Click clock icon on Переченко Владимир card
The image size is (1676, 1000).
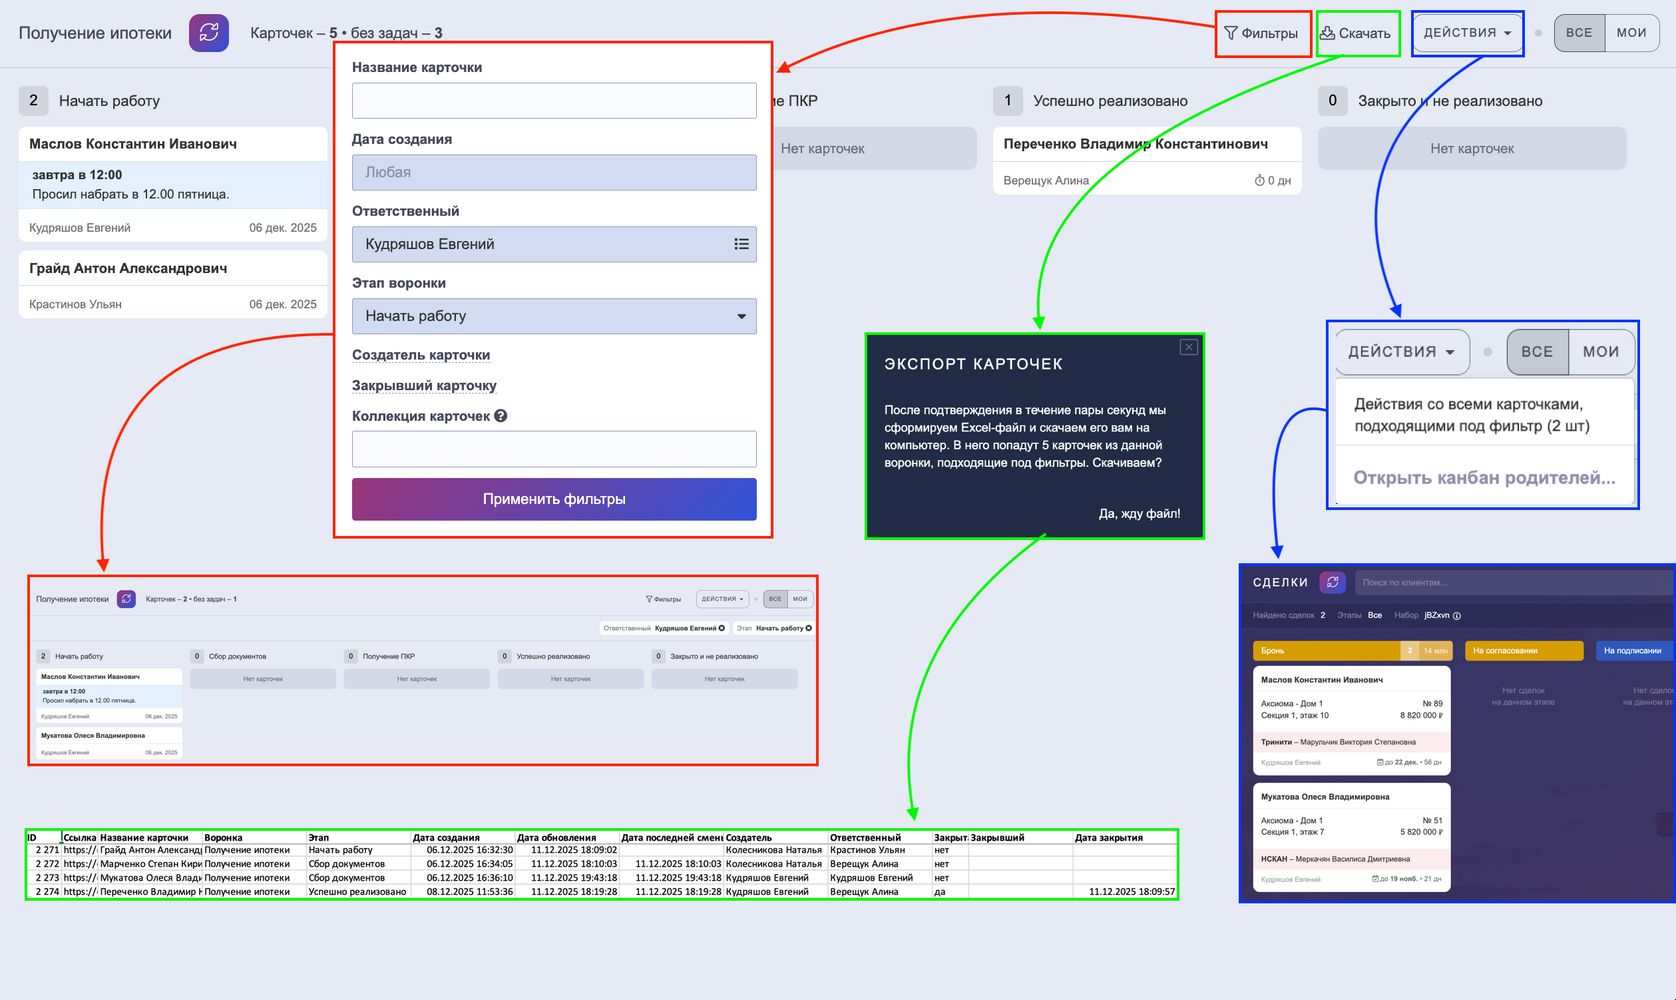1259,181
